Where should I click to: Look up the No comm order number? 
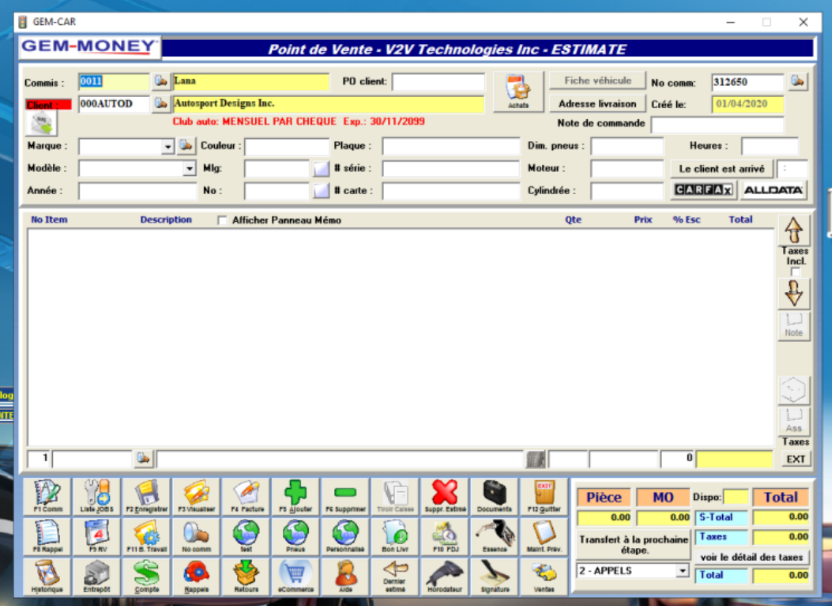(x=798, y=81)
